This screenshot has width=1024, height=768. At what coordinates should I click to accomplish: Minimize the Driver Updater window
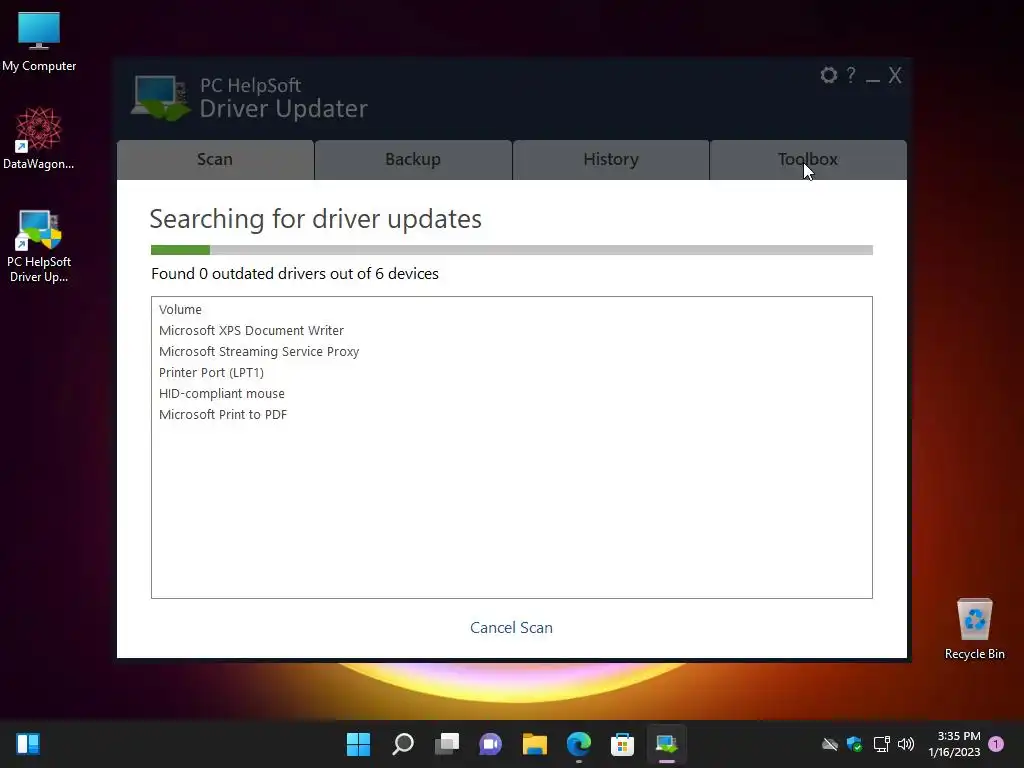[x=873, y=80]
